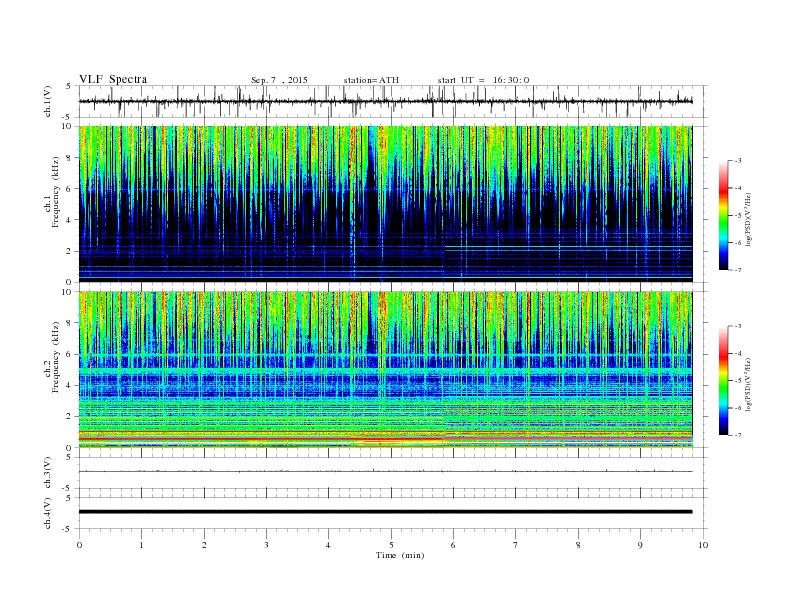Image resolution: width=792 pixels, height=612 pixels.
Task: Click the "ch.1(V)" waveform axis label
Action: pos(48,101)
